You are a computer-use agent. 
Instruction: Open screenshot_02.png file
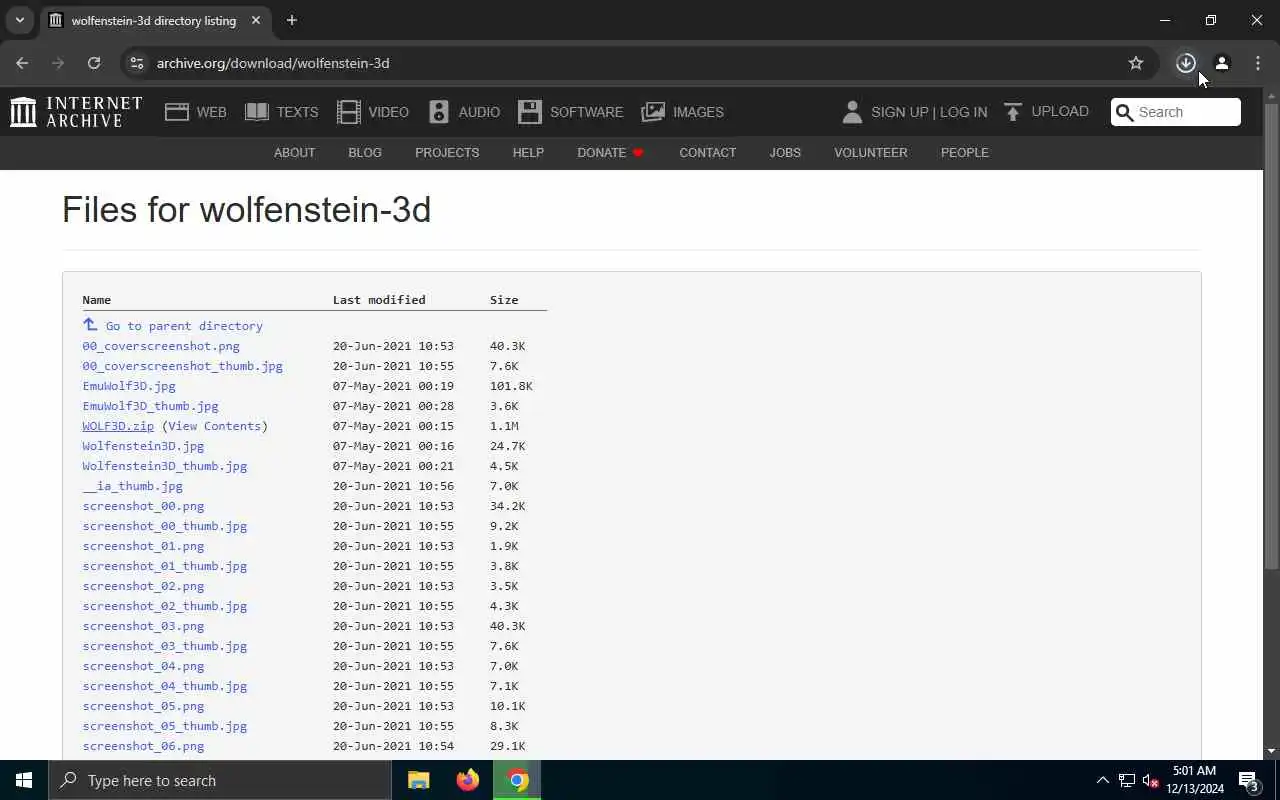[x=143, y=586]
